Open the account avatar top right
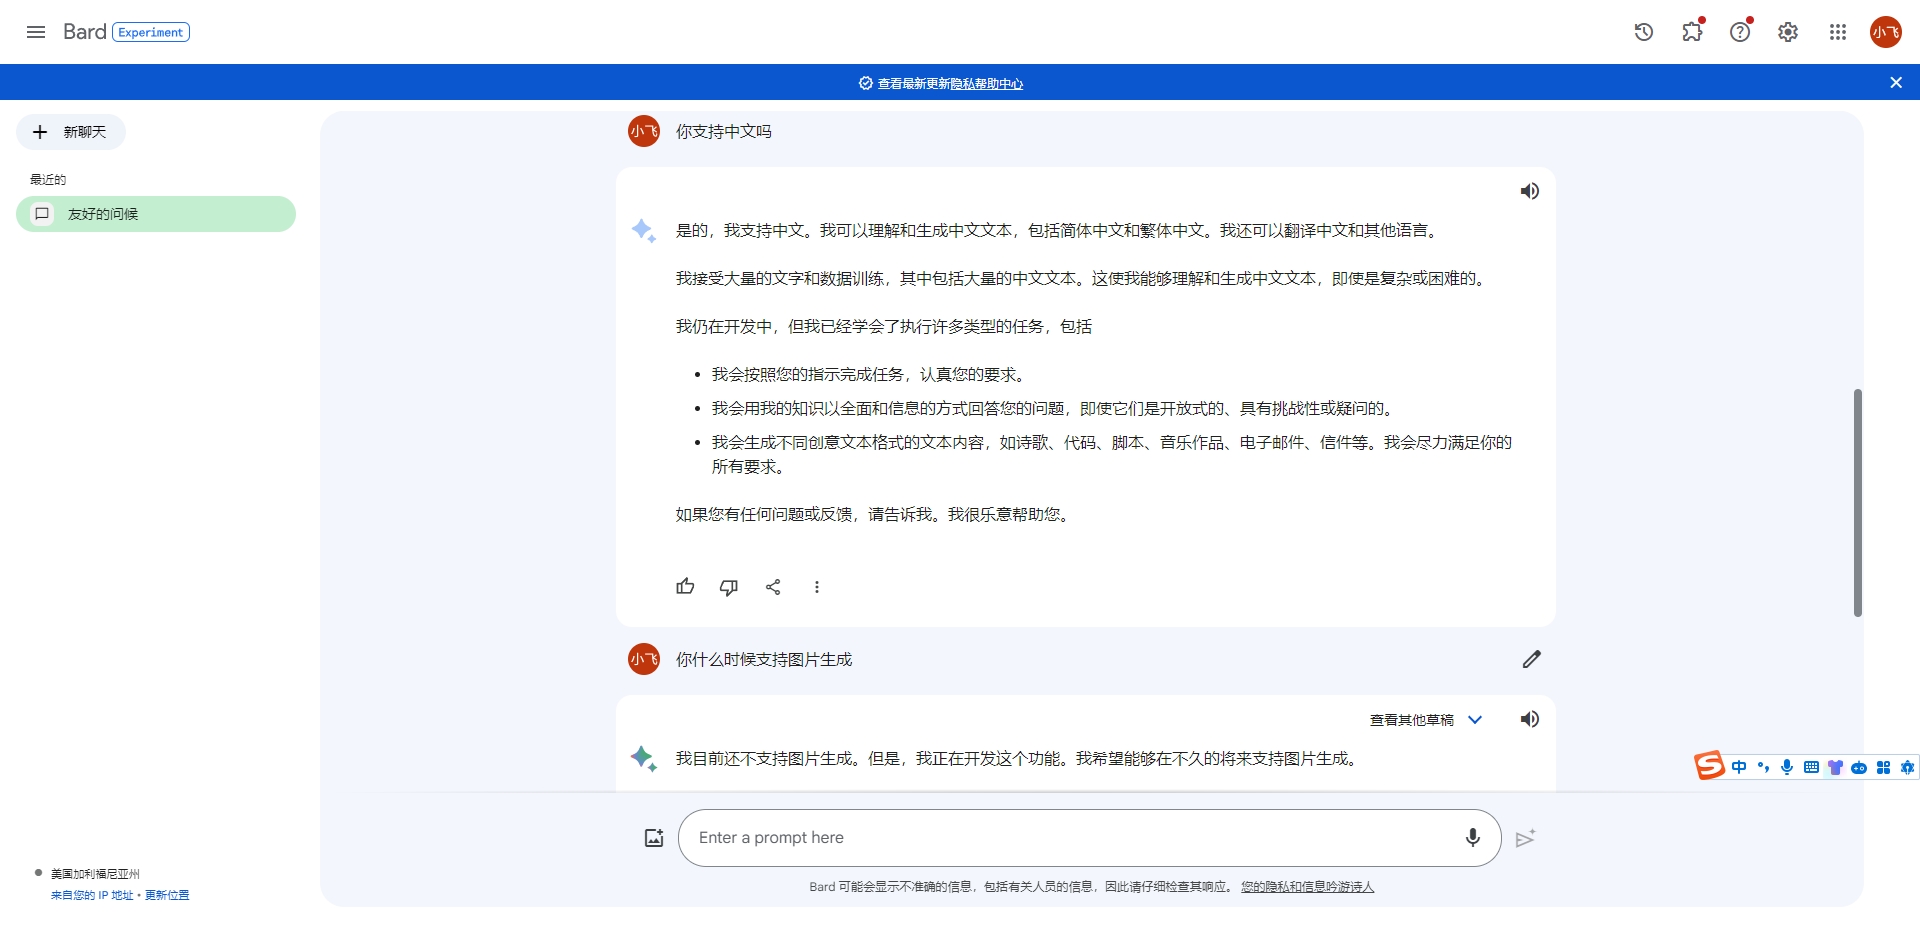This screenshot has width=1920, height=931. click(x=1886, y=32)
